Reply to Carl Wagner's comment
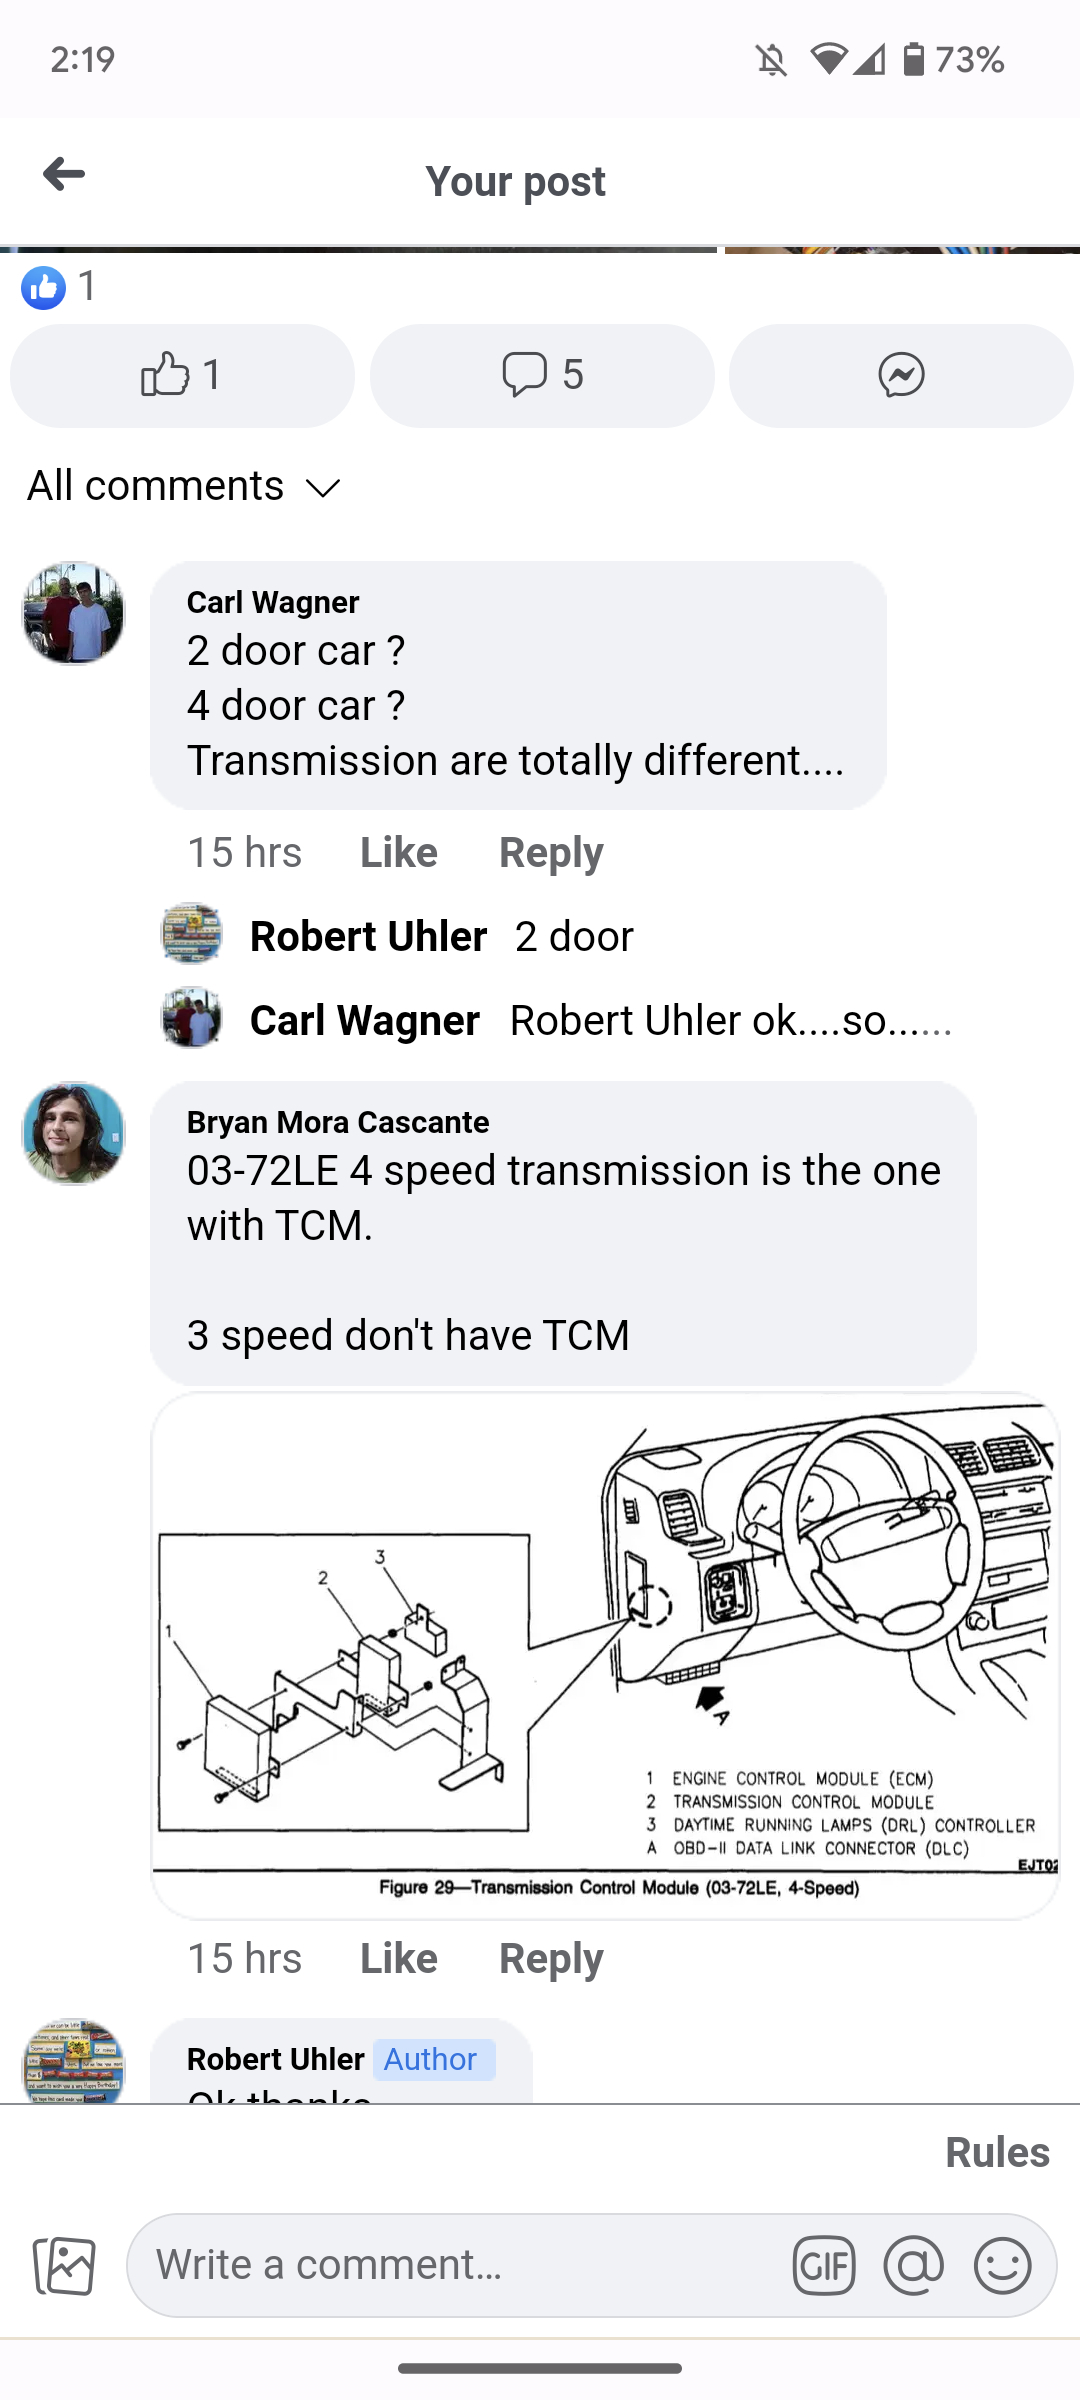1080x2400 pixels. pyautogui.click(x=551, y=853)
